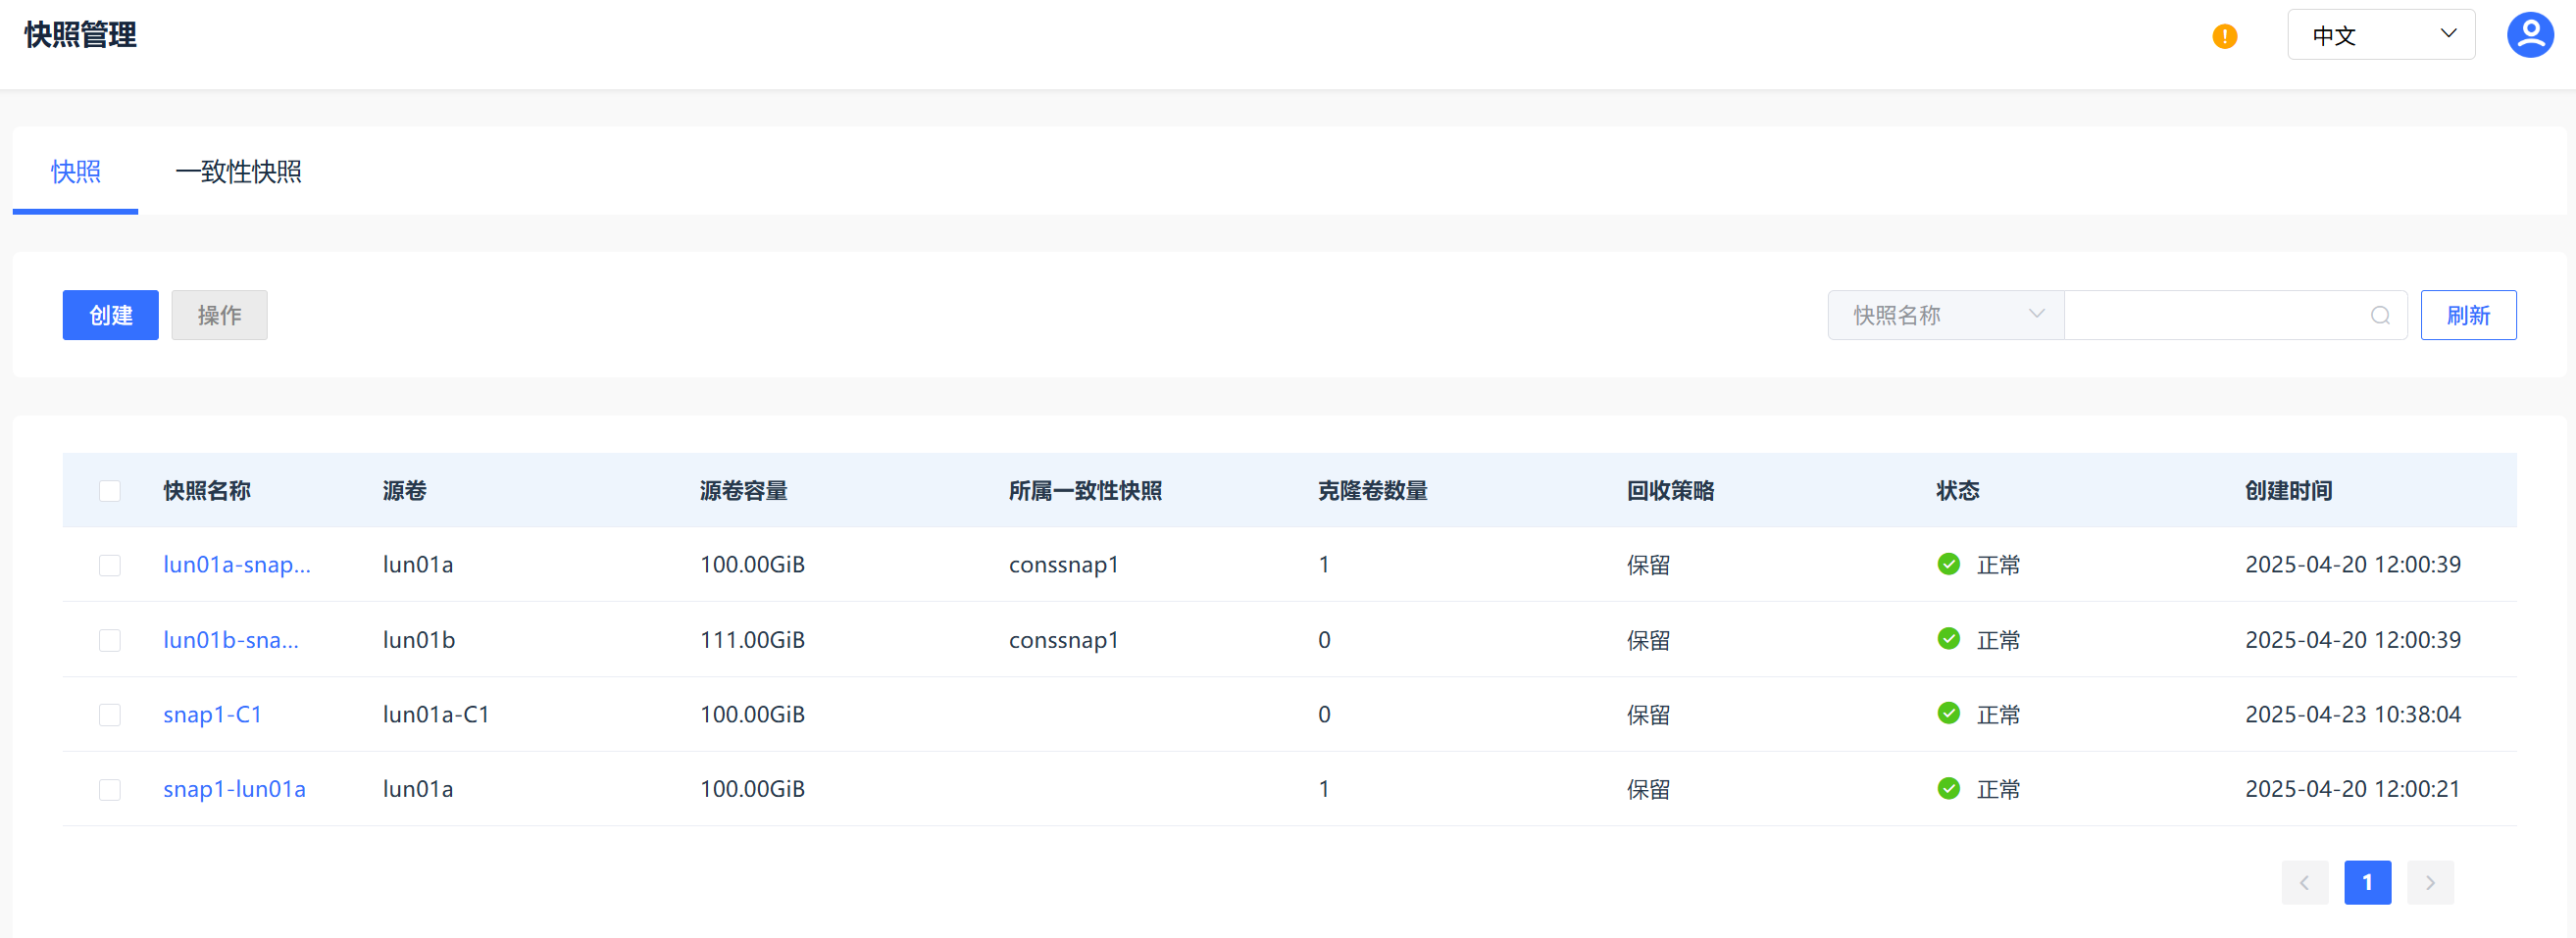Click the 快照管理 page title
This screenshot has height=938, width=2576.
point(80,35)
